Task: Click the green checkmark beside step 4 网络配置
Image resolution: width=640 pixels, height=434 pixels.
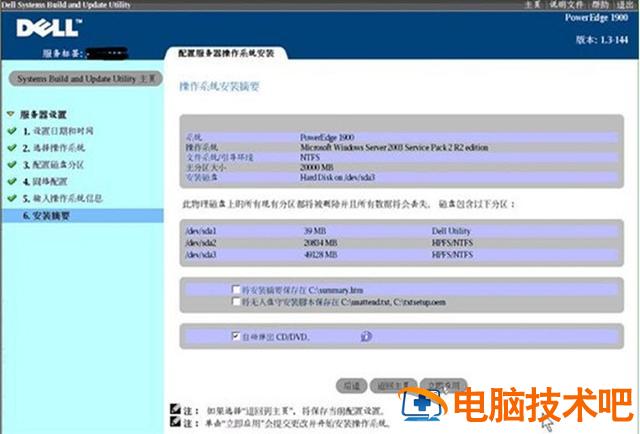Action: (x=12, y=181)
